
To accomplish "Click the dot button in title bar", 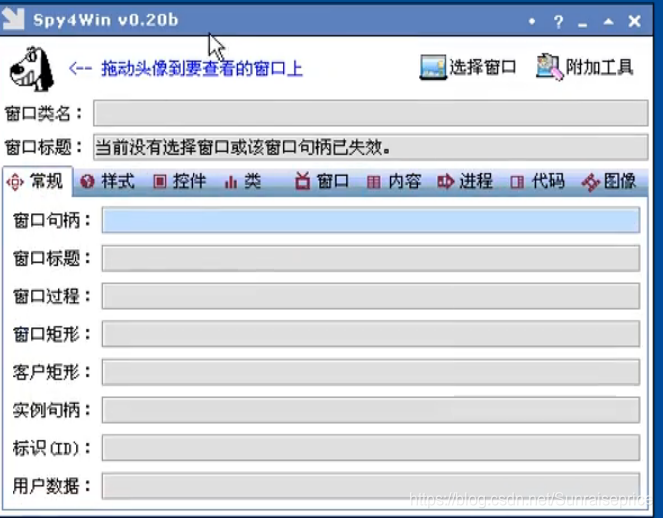I will (x=532, y=21).
